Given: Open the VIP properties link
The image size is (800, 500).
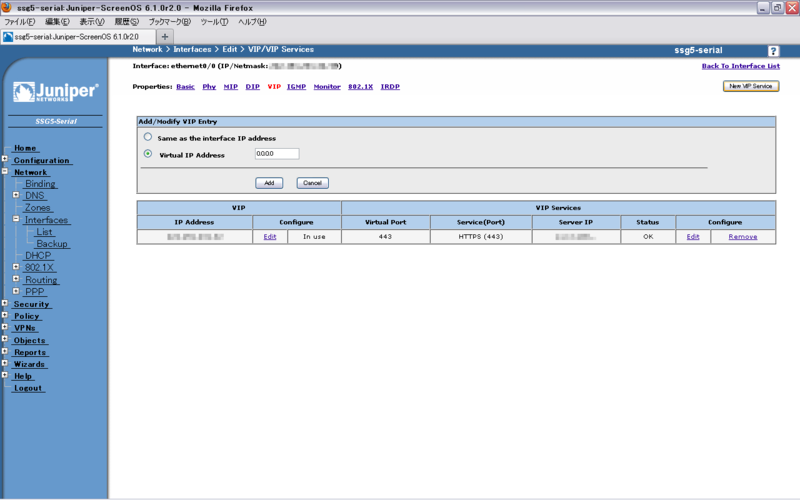Looking at the screenshot, I should pyautogui.click(x=274, y=87).
